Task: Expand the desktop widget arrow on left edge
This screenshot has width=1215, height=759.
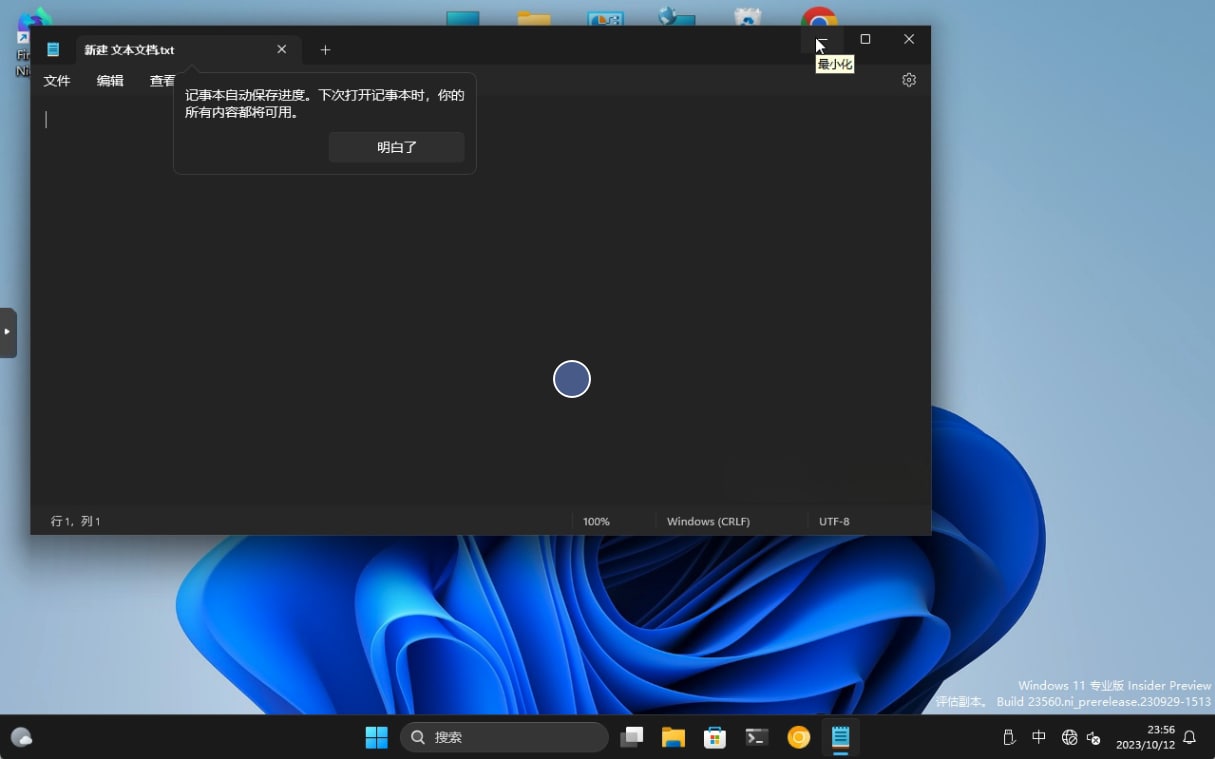Action: (9, 332)
